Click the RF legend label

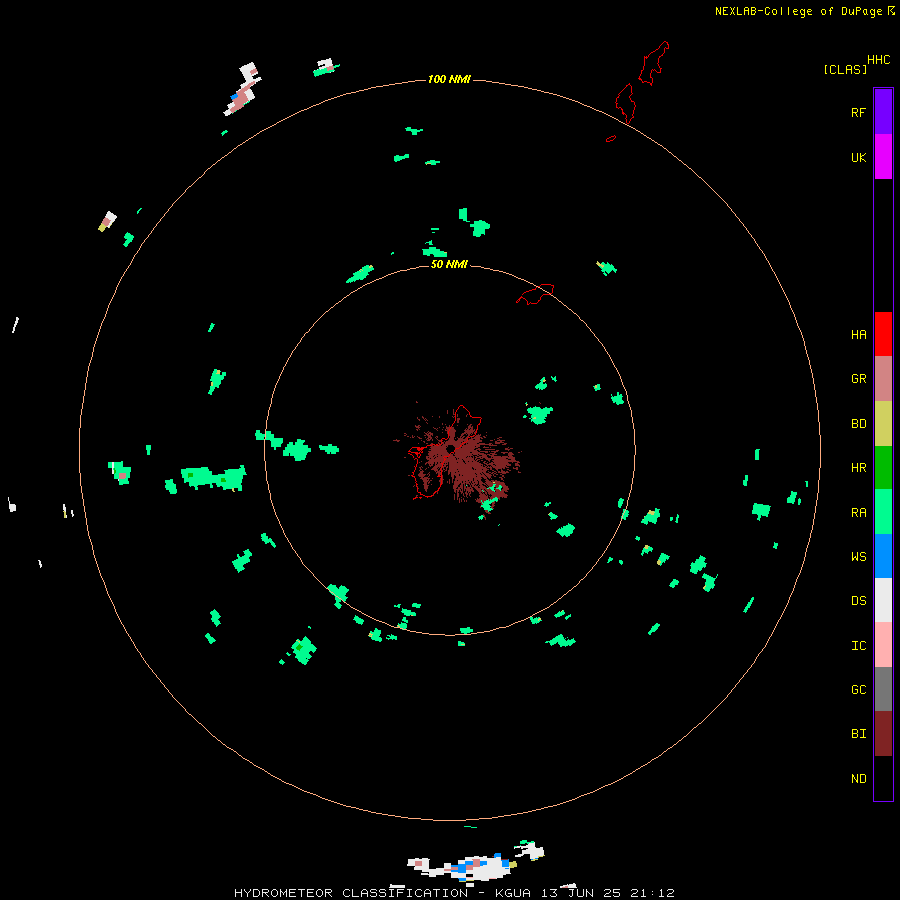(858, 113)
